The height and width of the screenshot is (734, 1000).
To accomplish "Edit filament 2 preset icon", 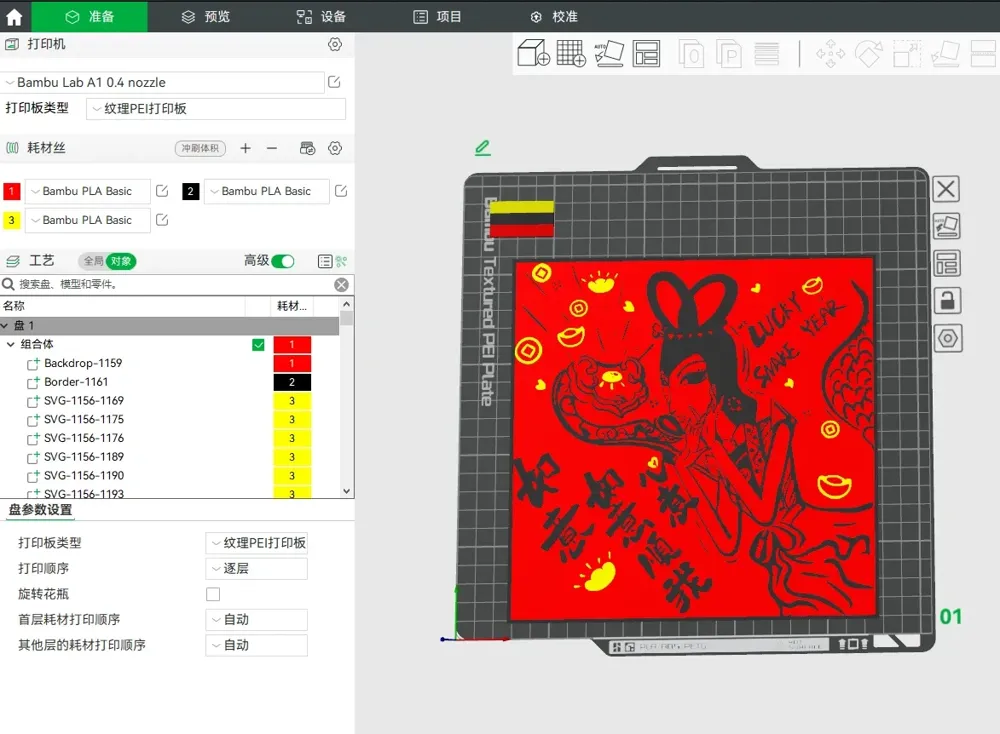I will [x=341, y=191].
